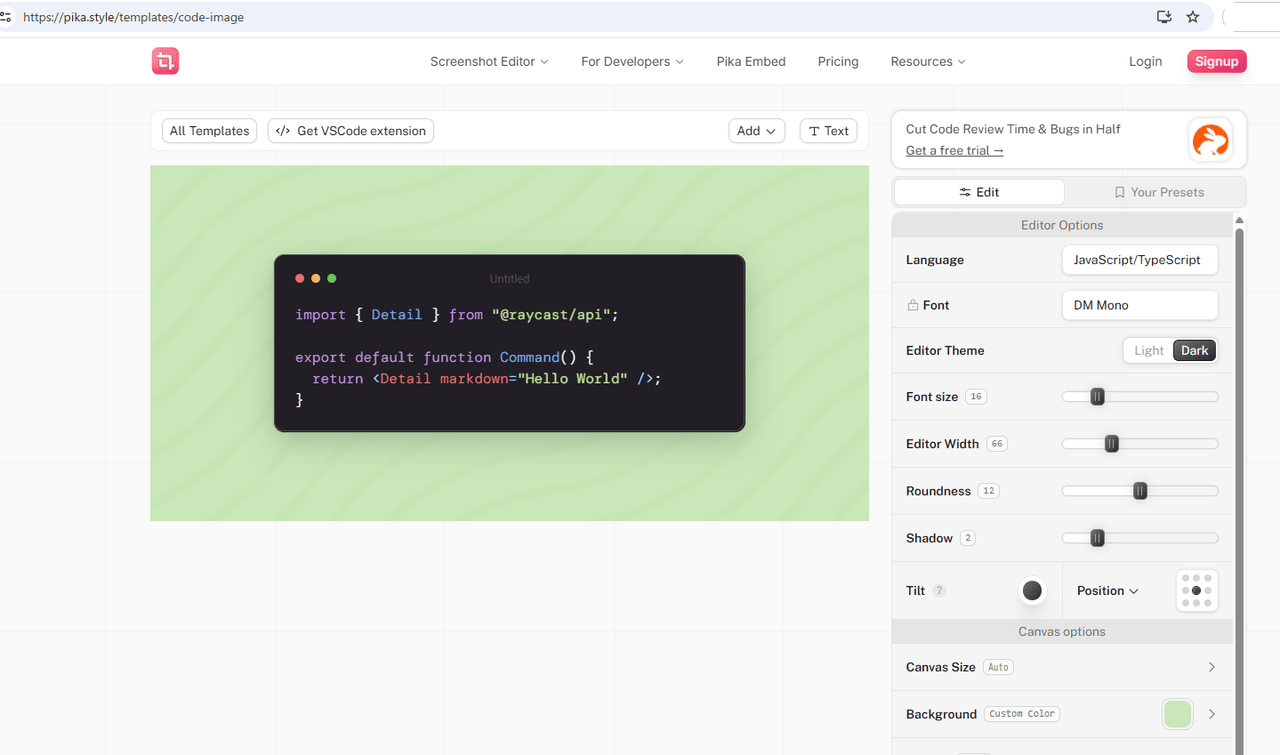Switch to Your Presets tab
Image resolution: width=1280 pixels, height=755 pixels.
pyautogui.click(x=1159, y=192)
